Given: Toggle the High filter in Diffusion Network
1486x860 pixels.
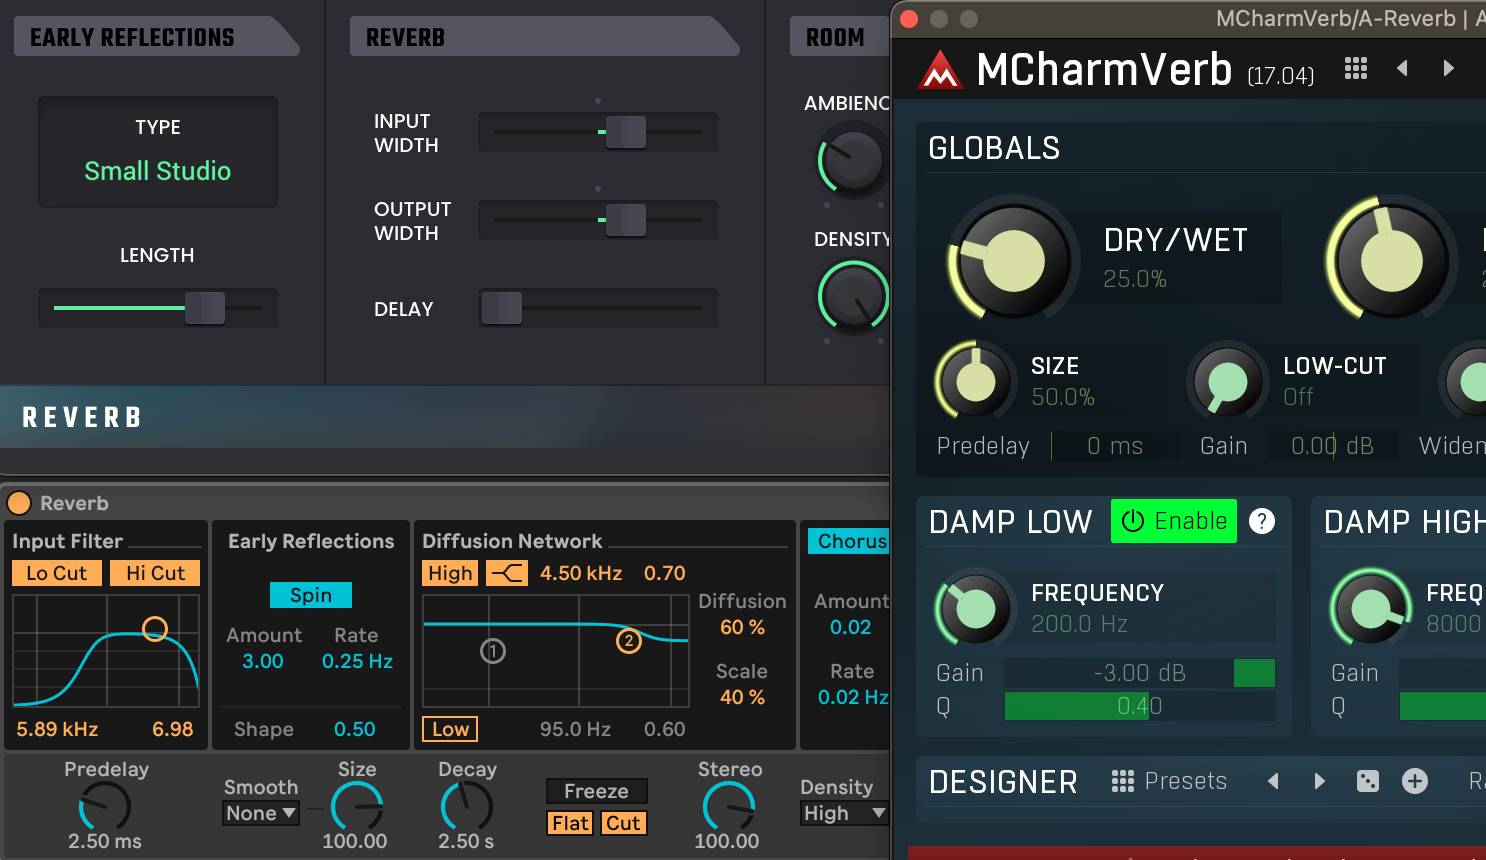Looking at the screenshot, I should (451, 573).
